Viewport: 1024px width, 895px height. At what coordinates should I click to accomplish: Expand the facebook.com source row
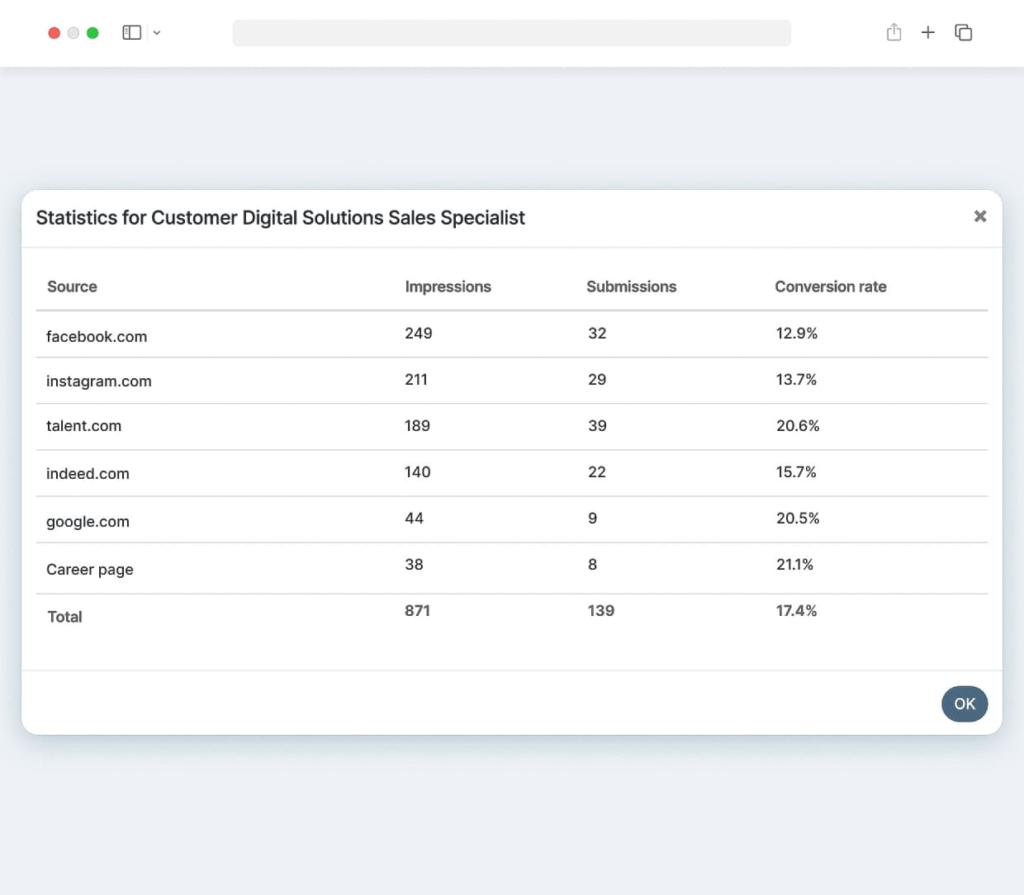pos(96,337)
